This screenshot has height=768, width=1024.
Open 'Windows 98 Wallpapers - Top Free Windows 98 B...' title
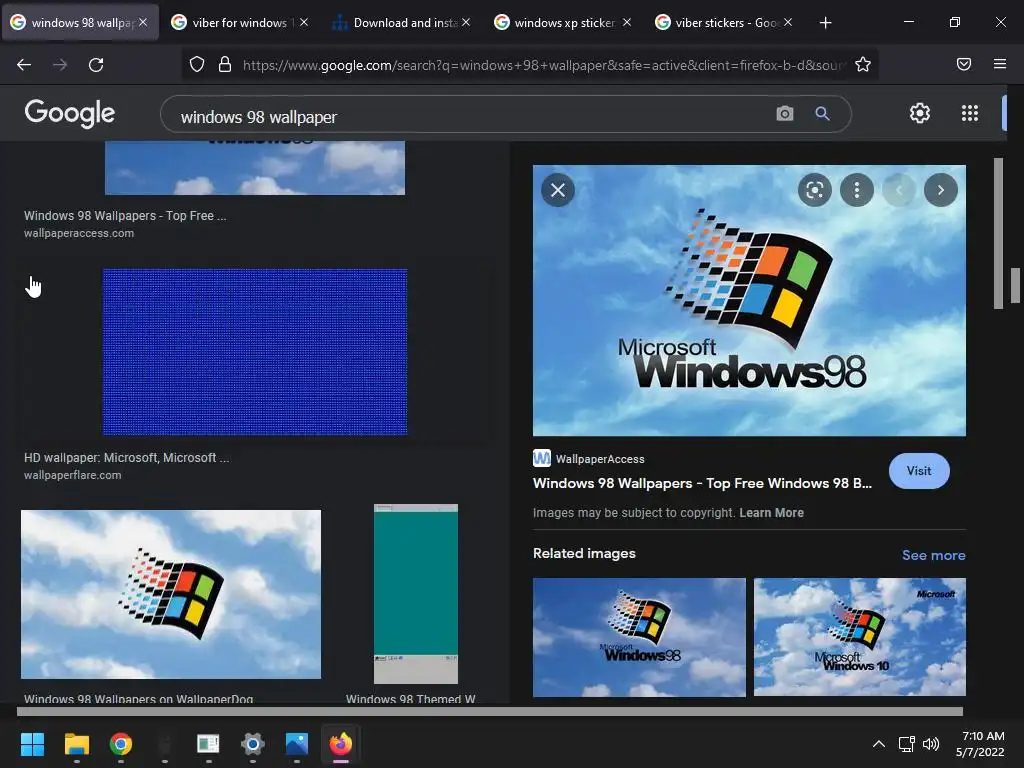pos(702,483)
